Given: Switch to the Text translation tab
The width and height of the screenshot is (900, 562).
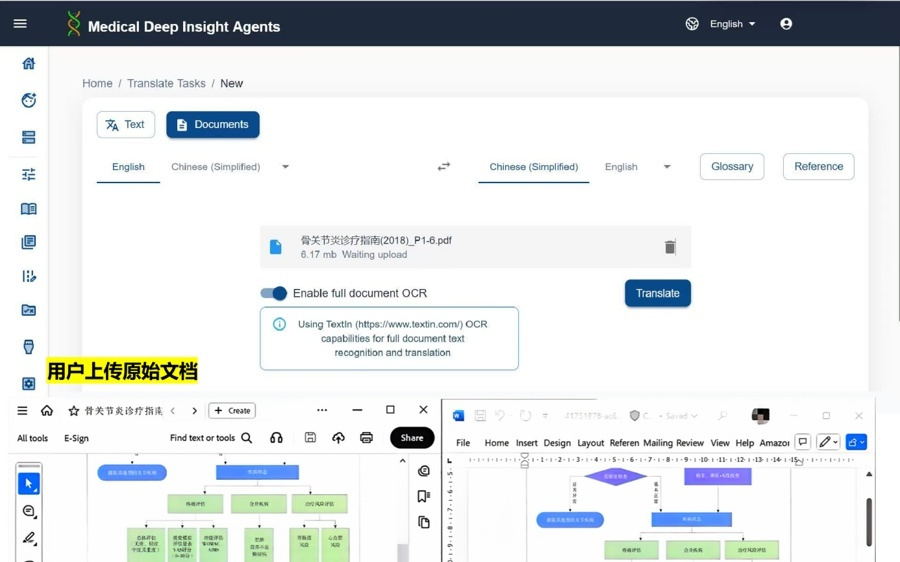Looking at the screenshot, I should (x=126, y=125).
